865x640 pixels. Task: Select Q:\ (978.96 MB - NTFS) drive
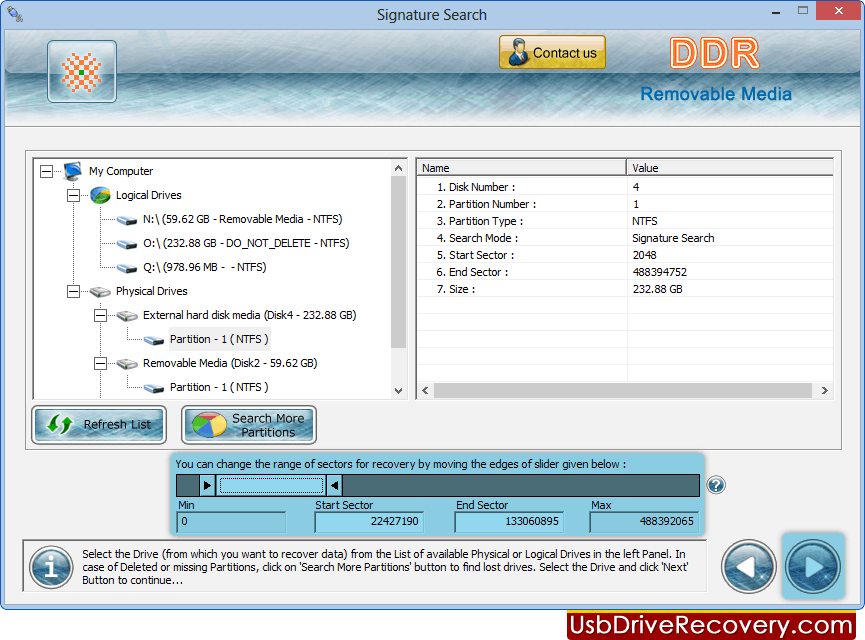pos(205,267)
